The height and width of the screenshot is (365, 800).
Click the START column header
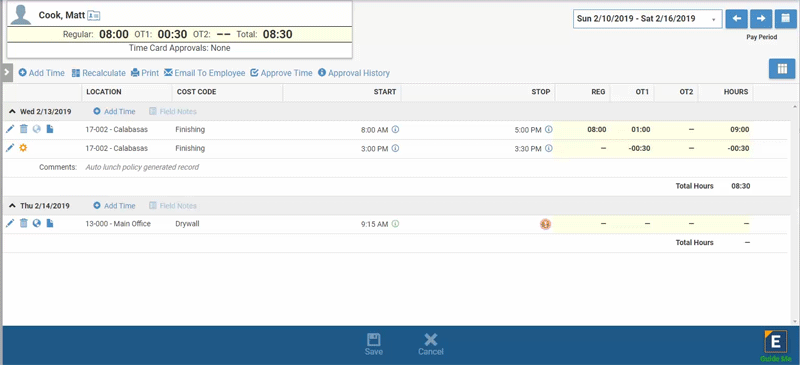(x=342, y=92)
